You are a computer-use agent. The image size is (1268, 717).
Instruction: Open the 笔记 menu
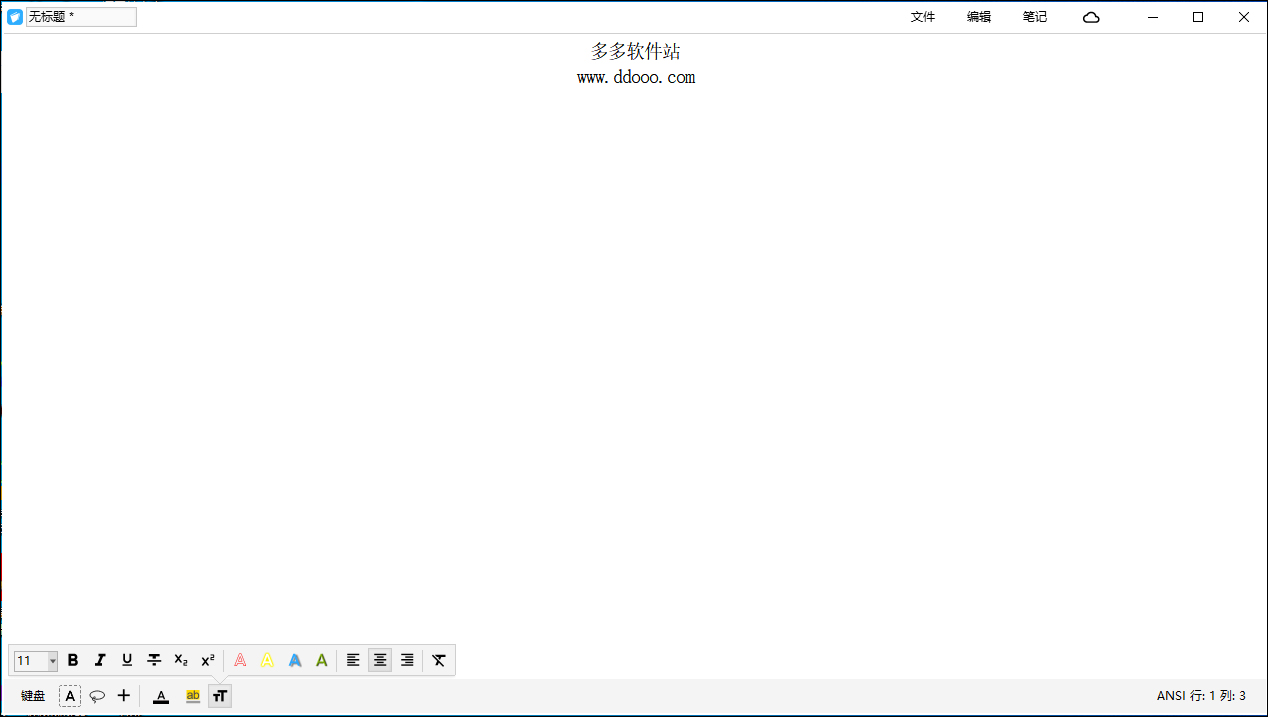(1034, 17)
